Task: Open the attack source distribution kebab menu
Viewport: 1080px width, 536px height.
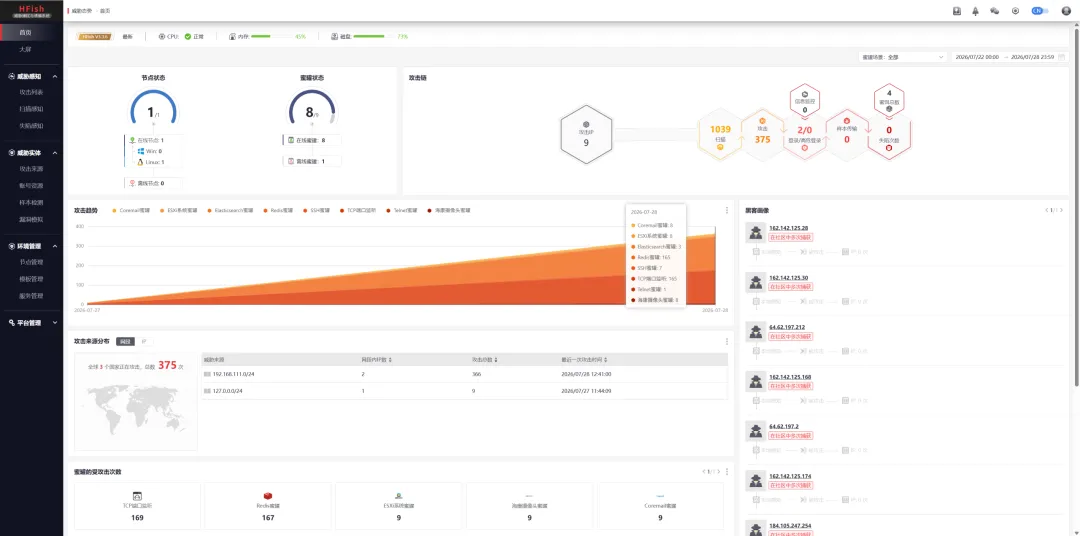Action: click(x=727, y=341)
